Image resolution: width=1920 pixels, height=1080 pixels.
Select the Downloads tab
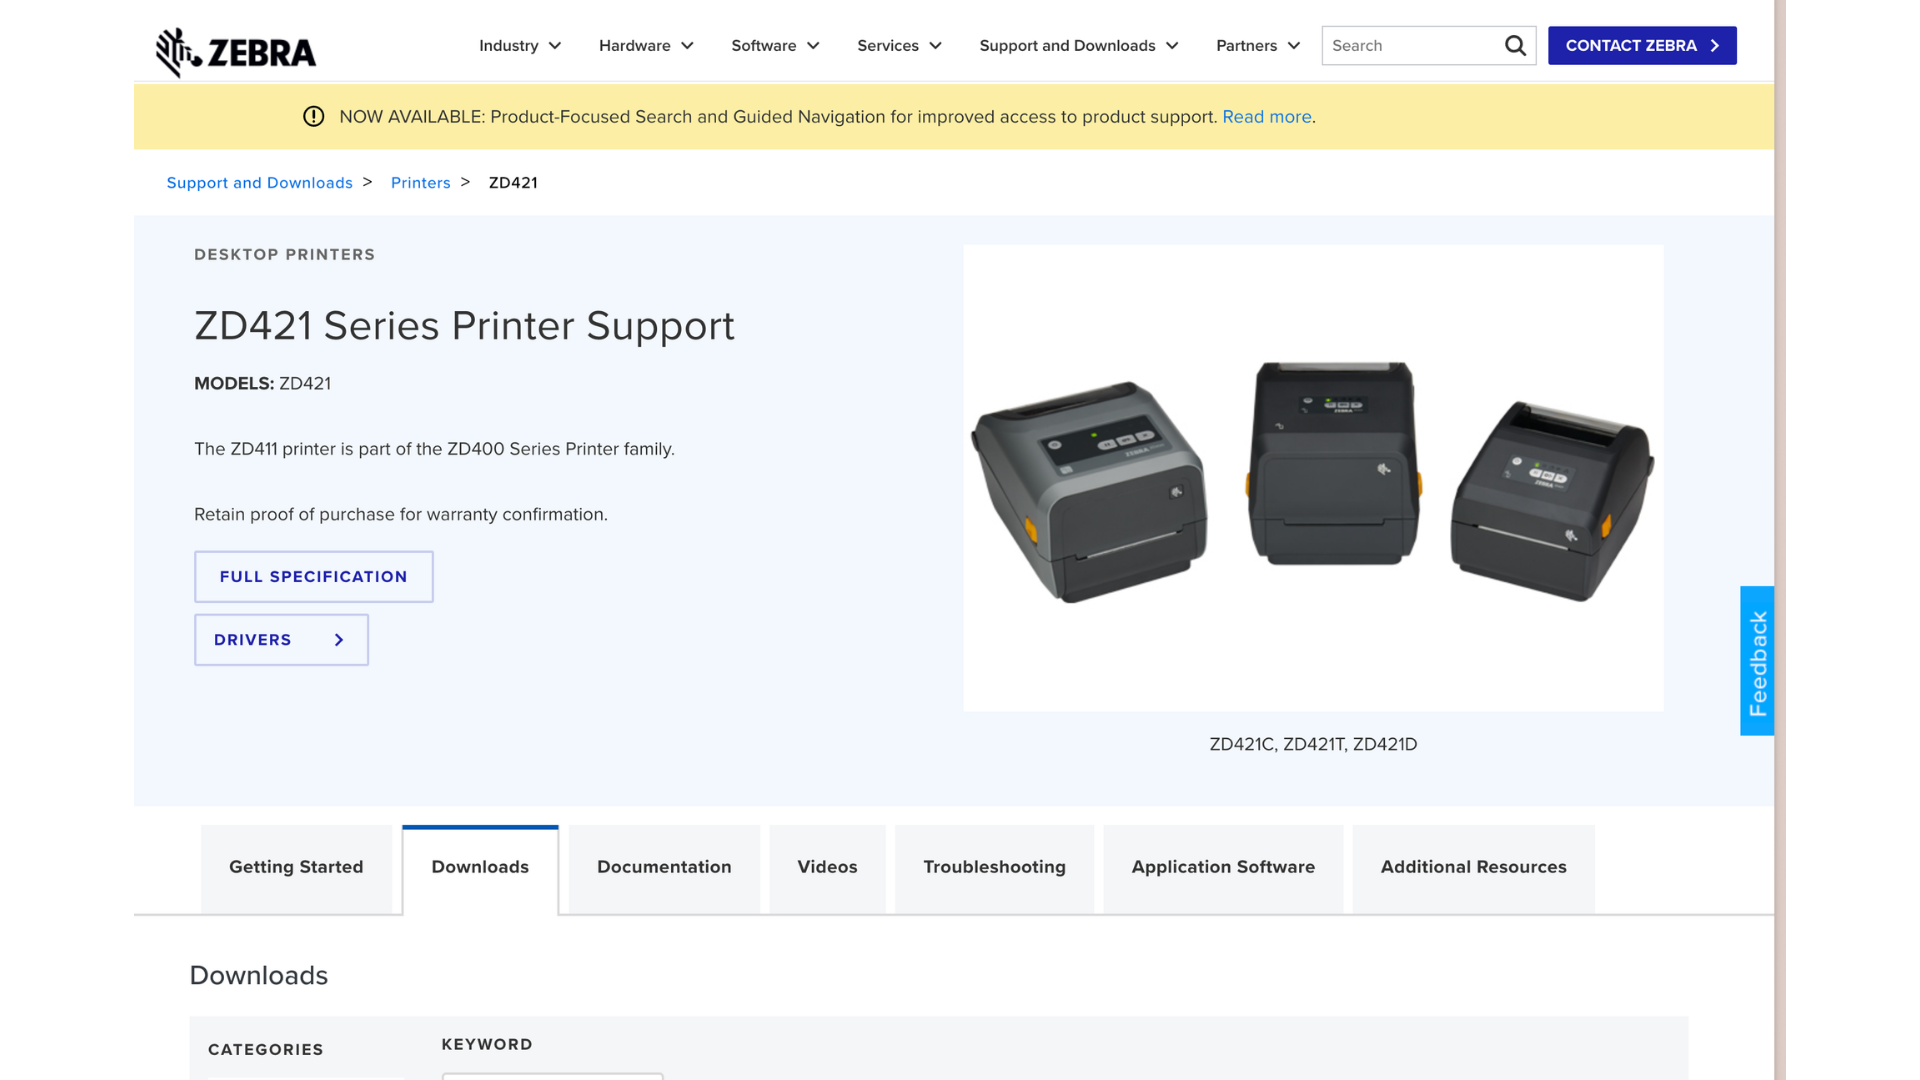point(480,868)
